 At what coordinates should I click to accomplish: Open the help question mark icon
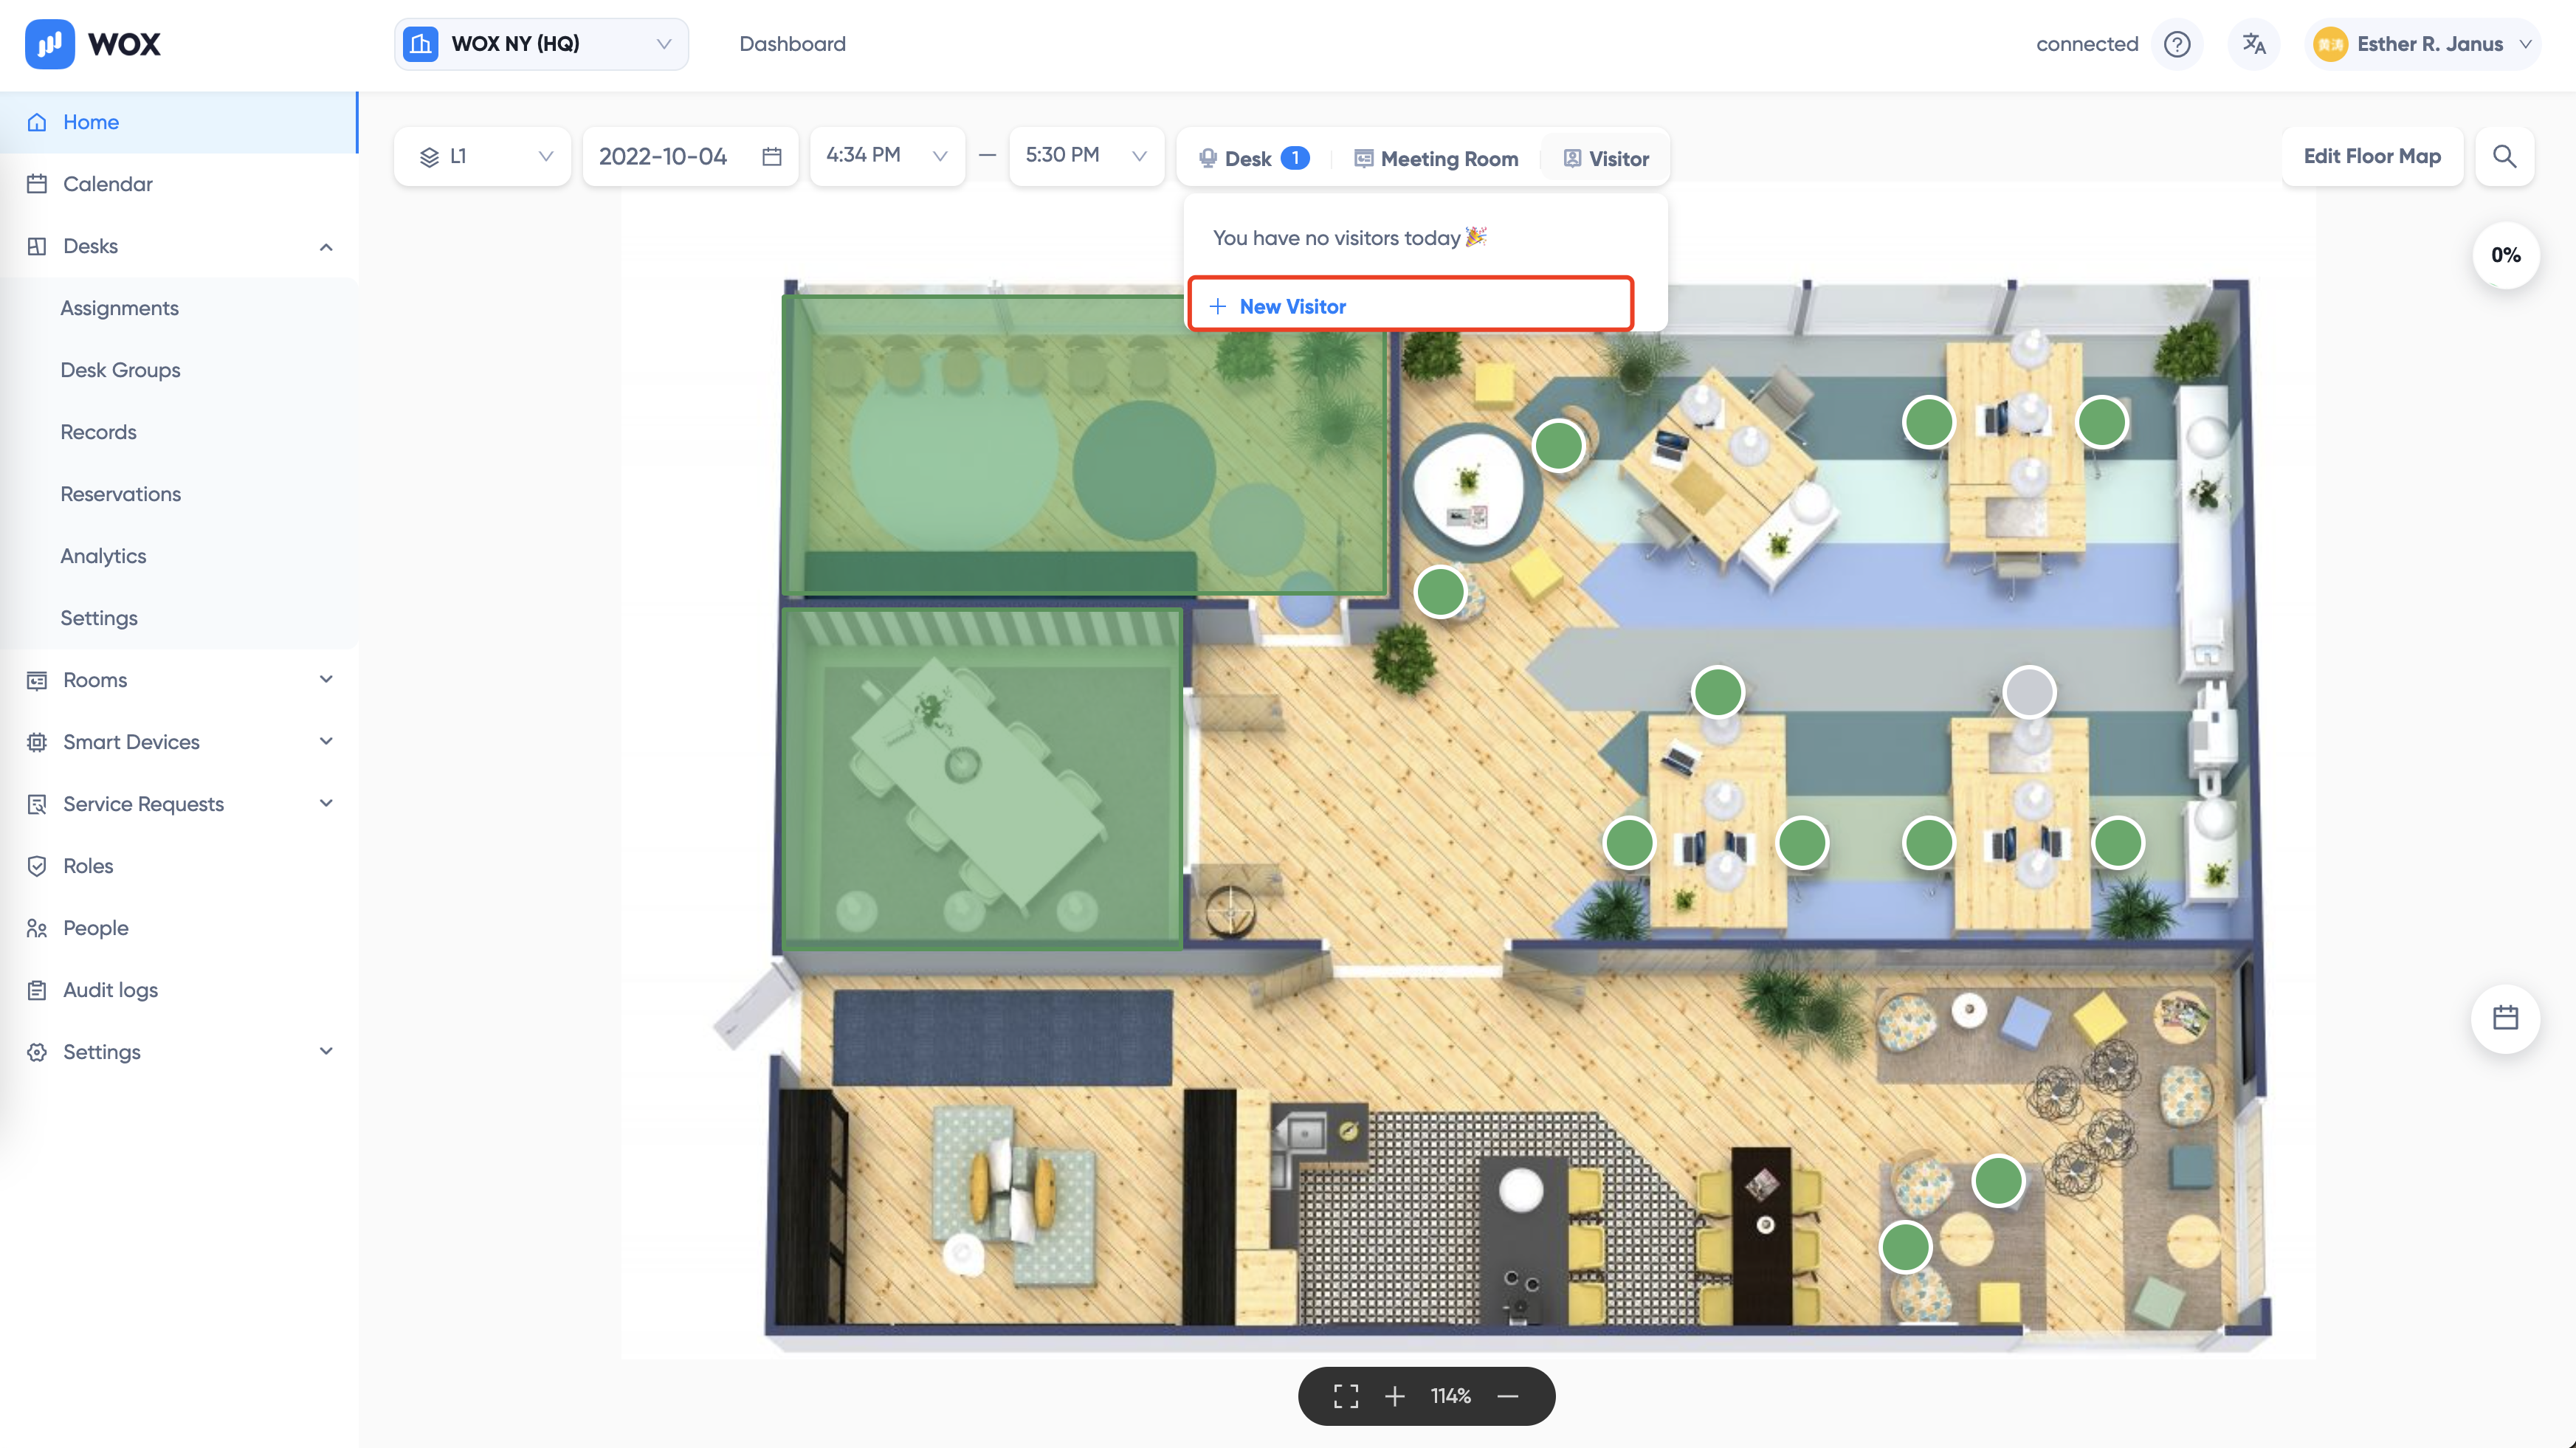pos(2177,44)
